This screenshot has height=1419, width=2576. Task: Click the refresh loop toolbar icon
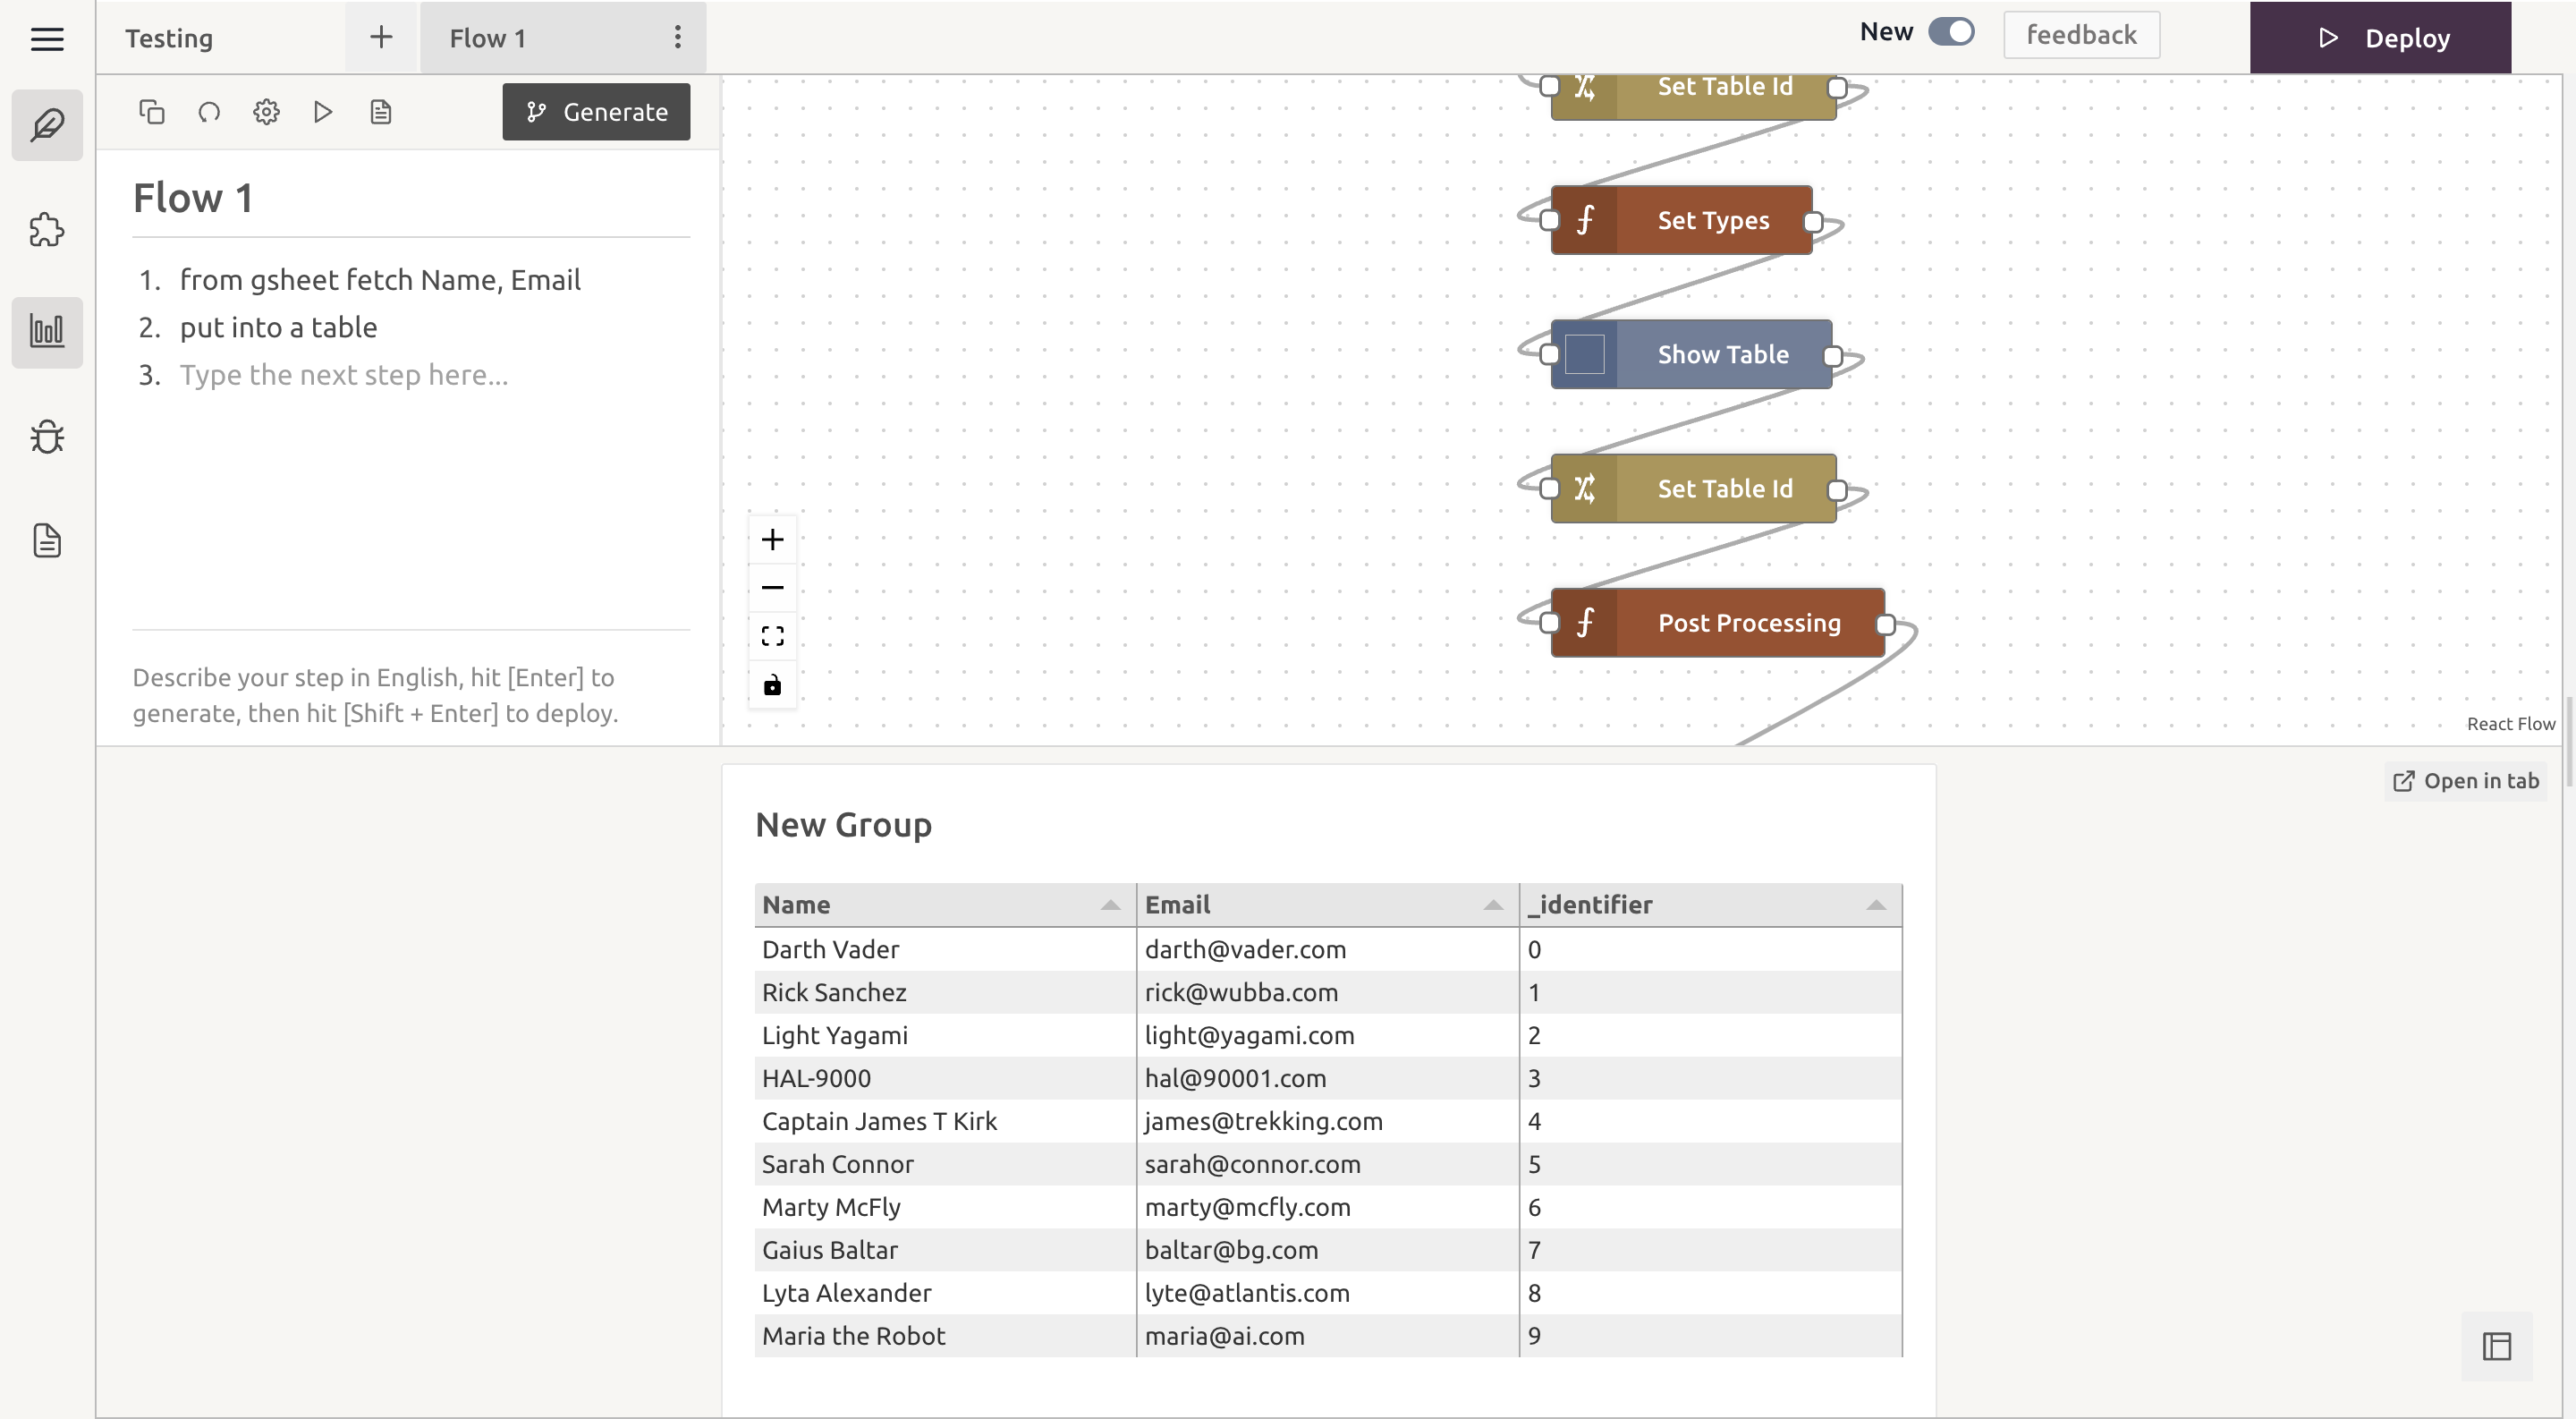(x=209, y=112)
